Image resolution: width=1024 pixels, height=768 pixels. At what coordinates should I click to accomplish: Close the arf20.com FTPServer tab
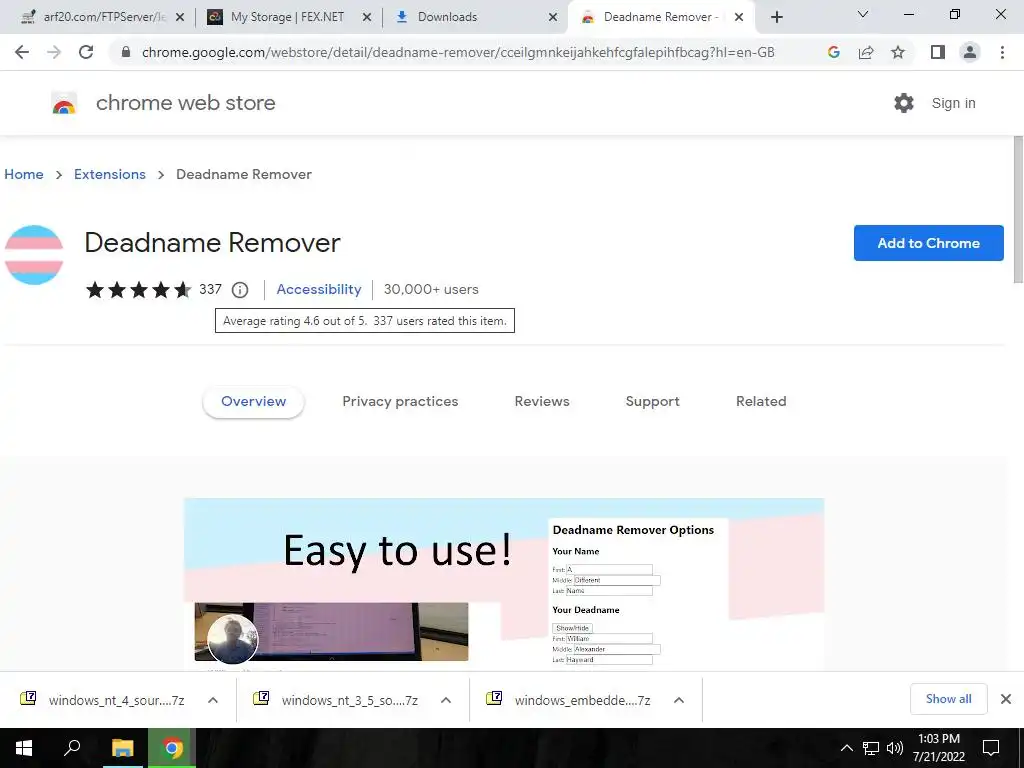(x=180, y=17)
